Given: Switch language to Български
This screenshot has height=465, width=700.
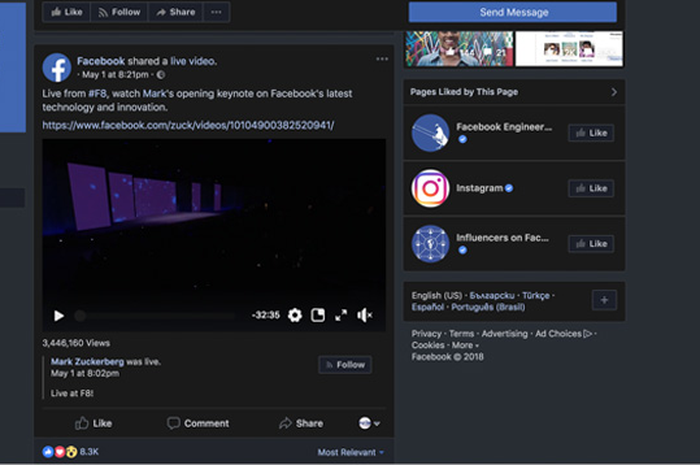Looking at the screenshot, I should click(492, 295).
